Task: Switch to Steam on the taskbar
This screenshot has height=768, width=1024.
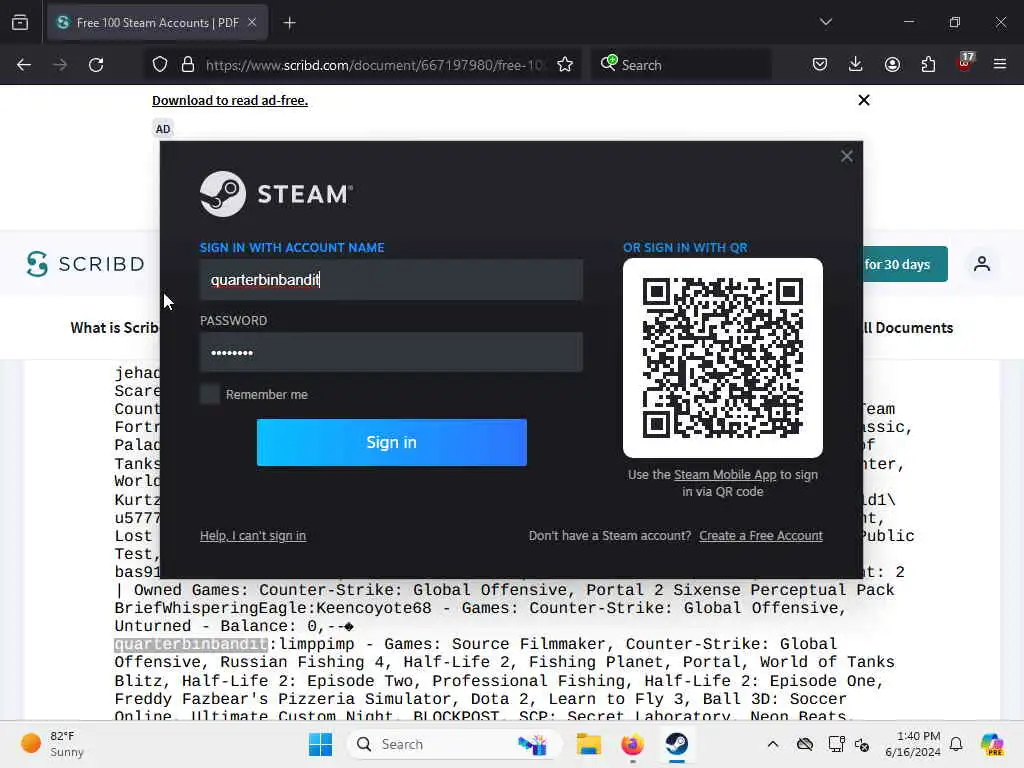Action: (x=677, y=744)
